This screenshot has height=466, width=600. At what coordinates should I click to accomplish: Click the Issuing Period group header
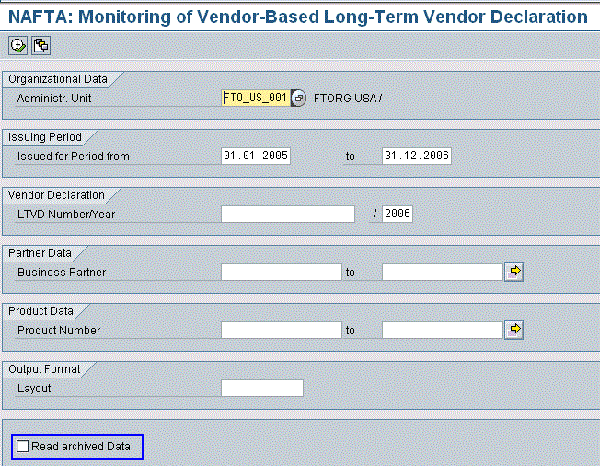[x=45, y=137]
